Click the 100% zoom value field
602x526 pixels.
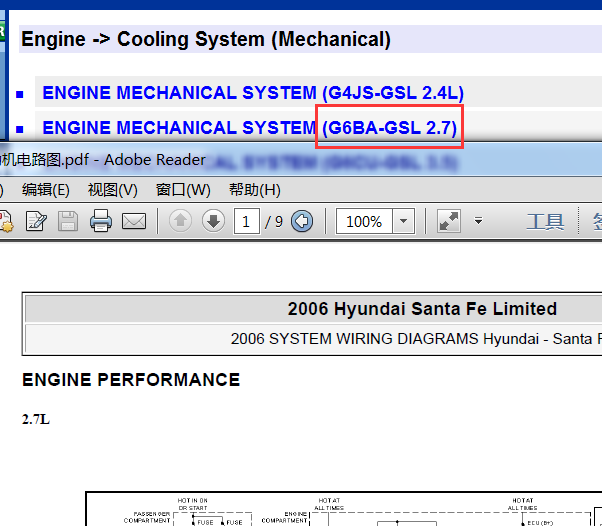[x=364, y=221]
